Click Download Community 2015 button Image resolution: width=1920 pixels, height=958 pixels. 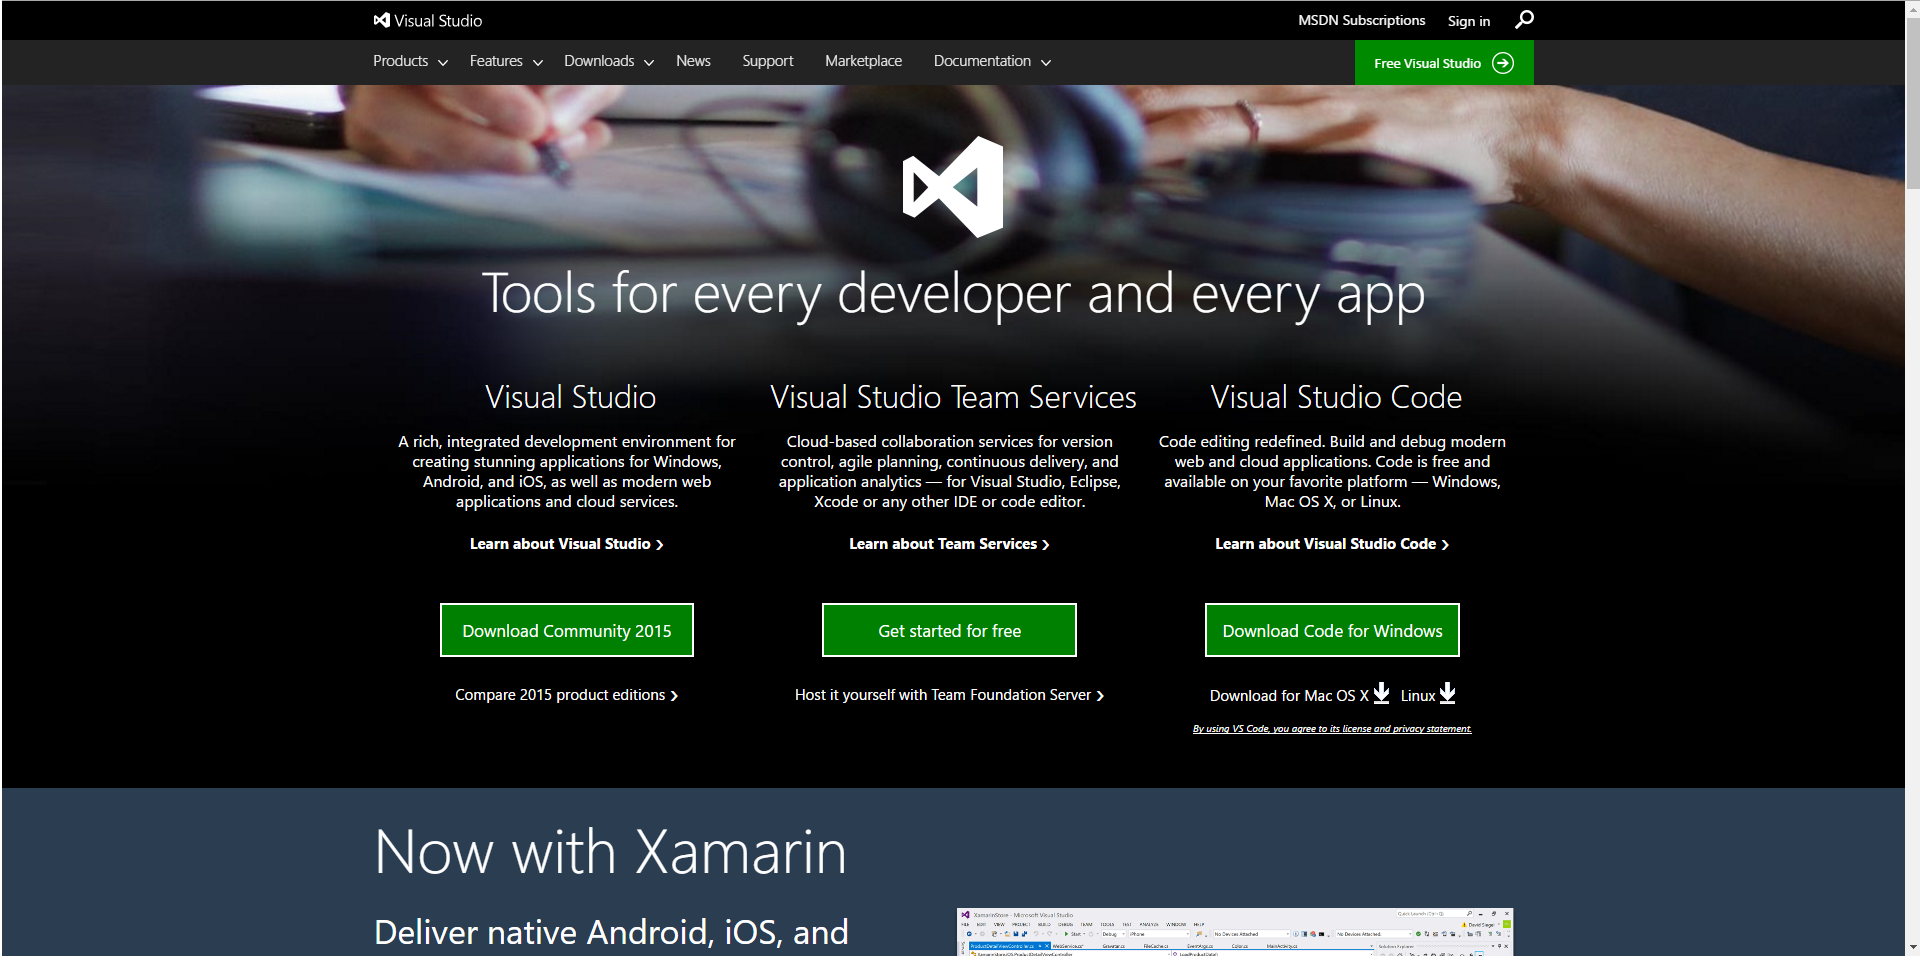(x=567, y=630)
